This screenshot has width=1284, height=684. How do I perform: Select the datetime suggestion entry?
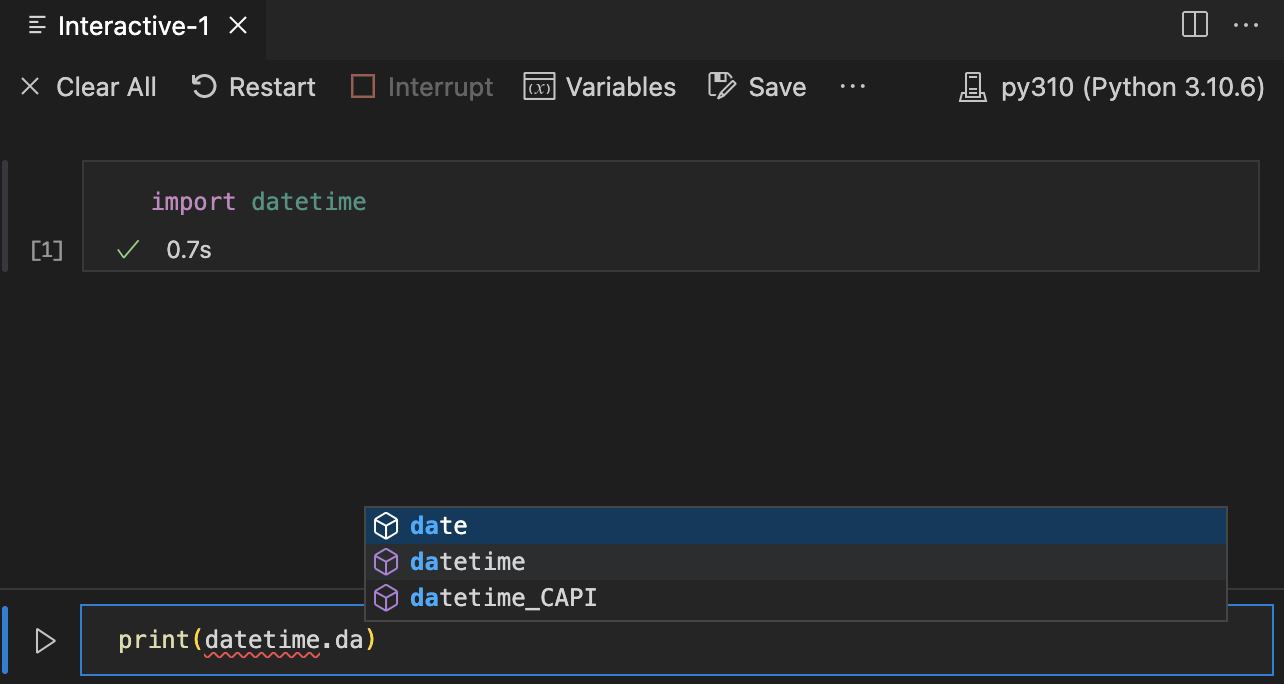coord(467,561)
